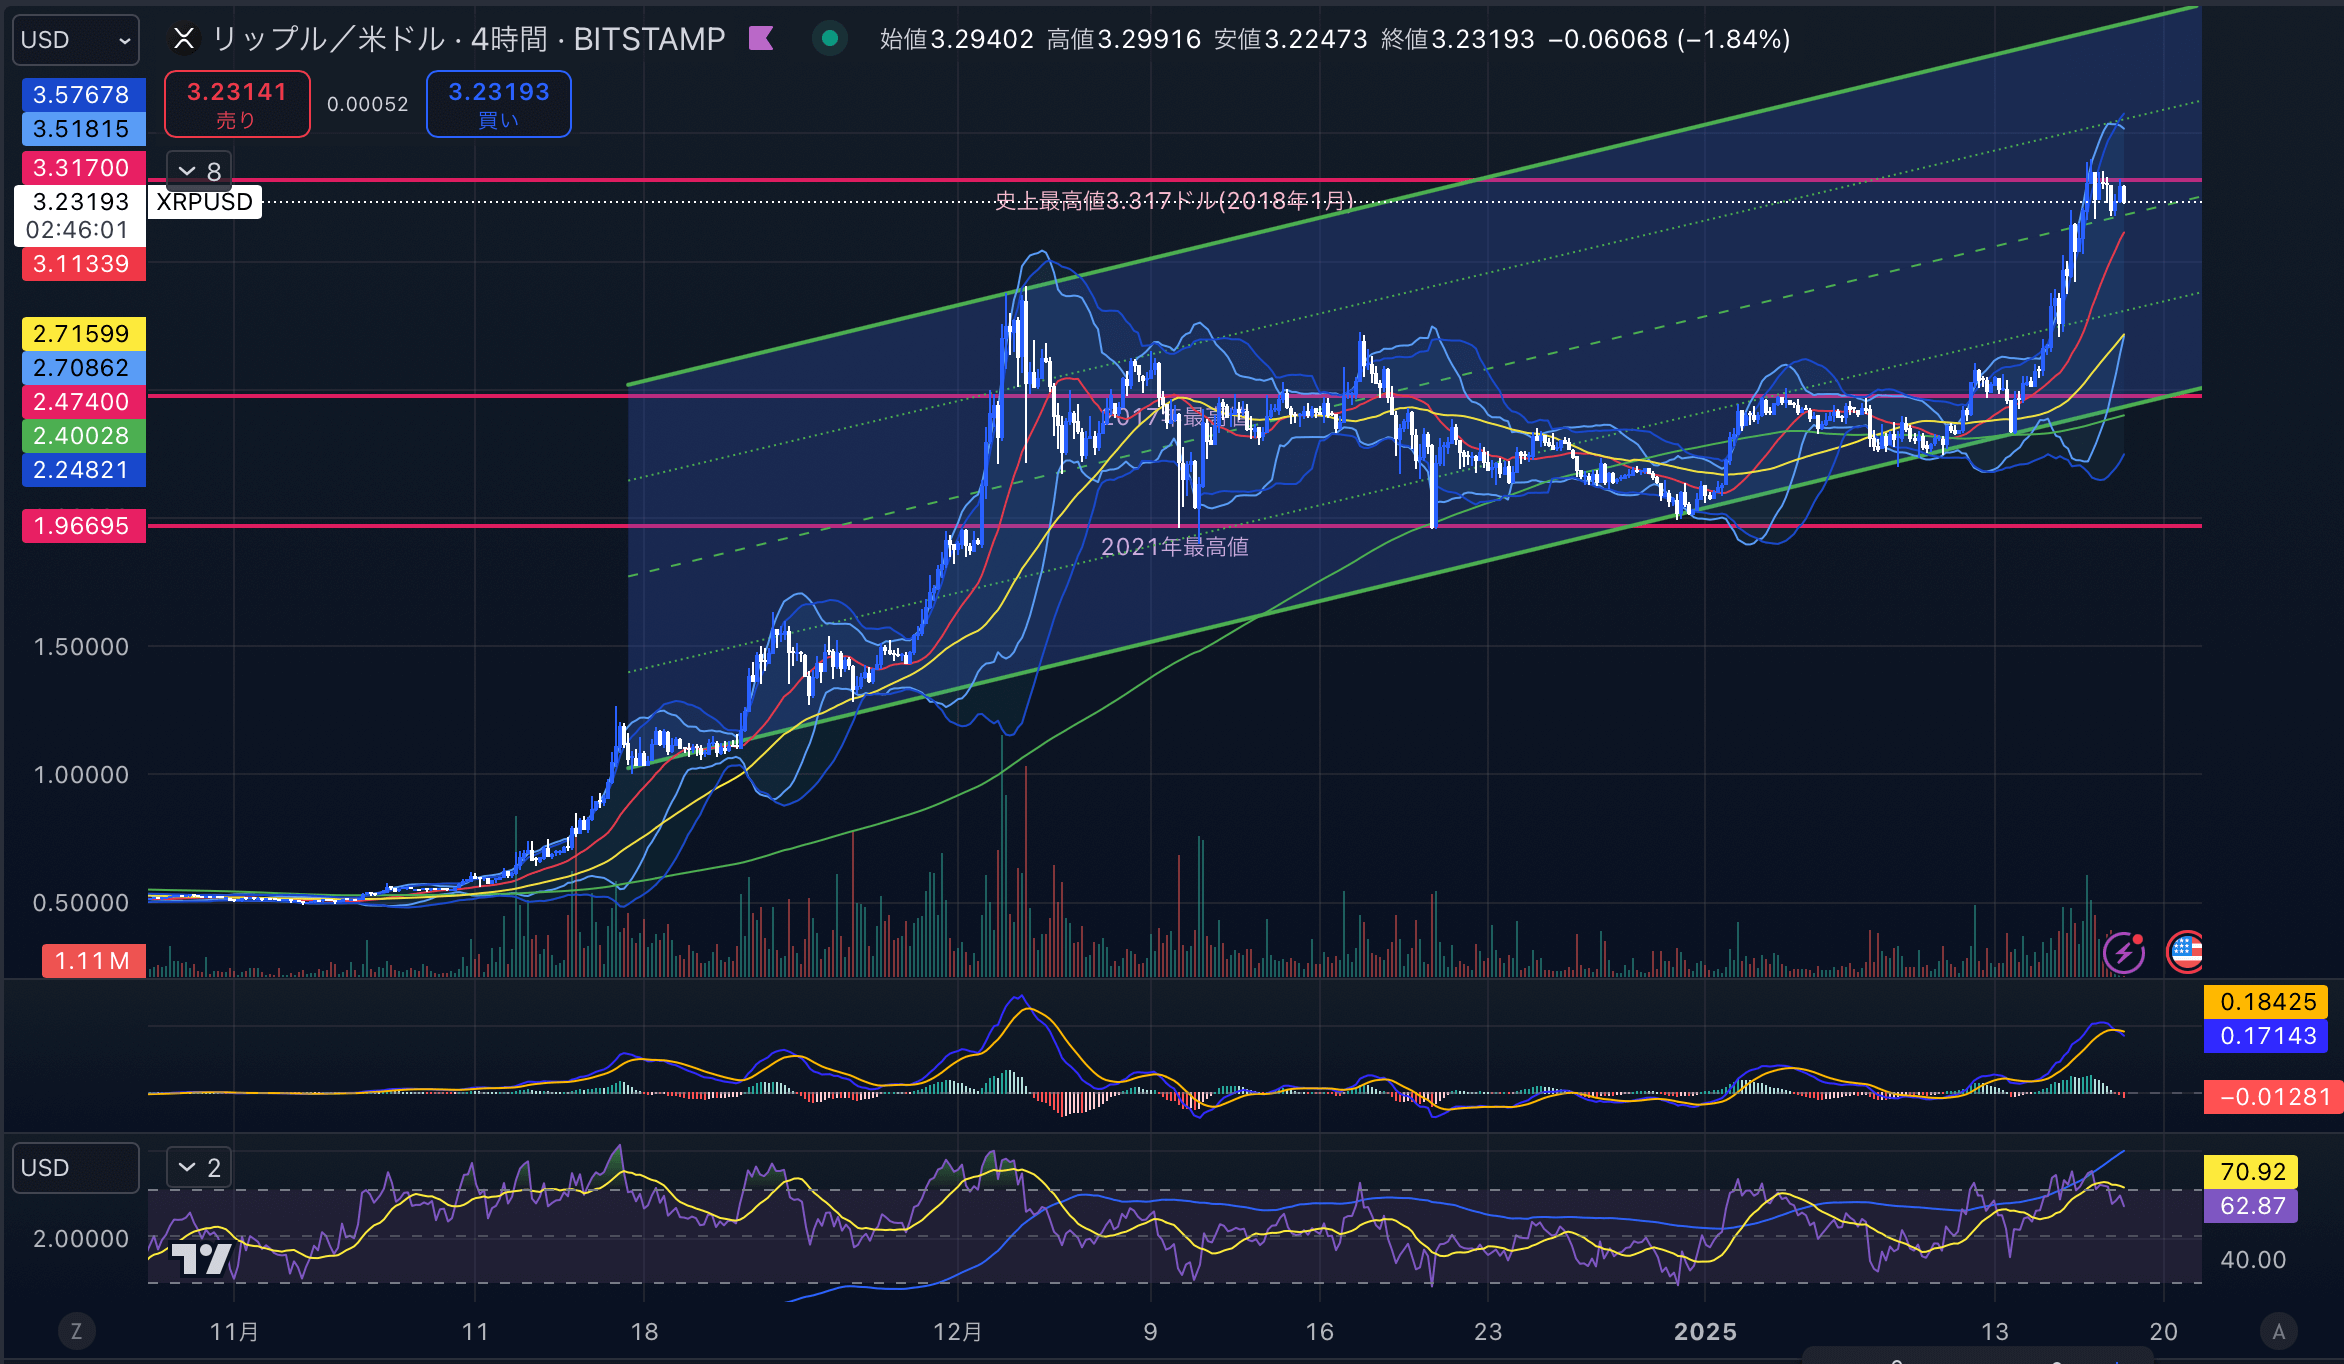Viewport: 2344px width, 1364px height.
Task: Click the XRPUSD price label tag
Action: click(x=205, y=202)
